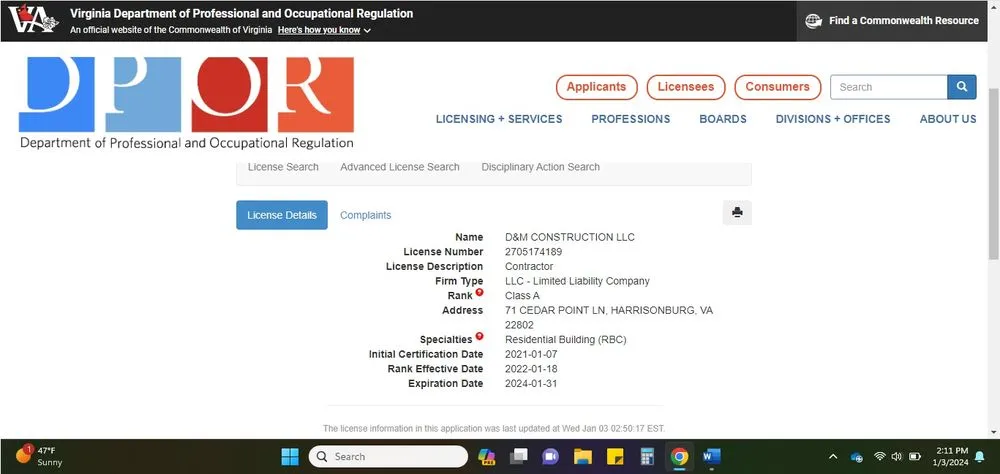The width and height of the screenshot is (1000, 474).
Task: Click the help icon next to Rank
Action: [x=479, y=293]
